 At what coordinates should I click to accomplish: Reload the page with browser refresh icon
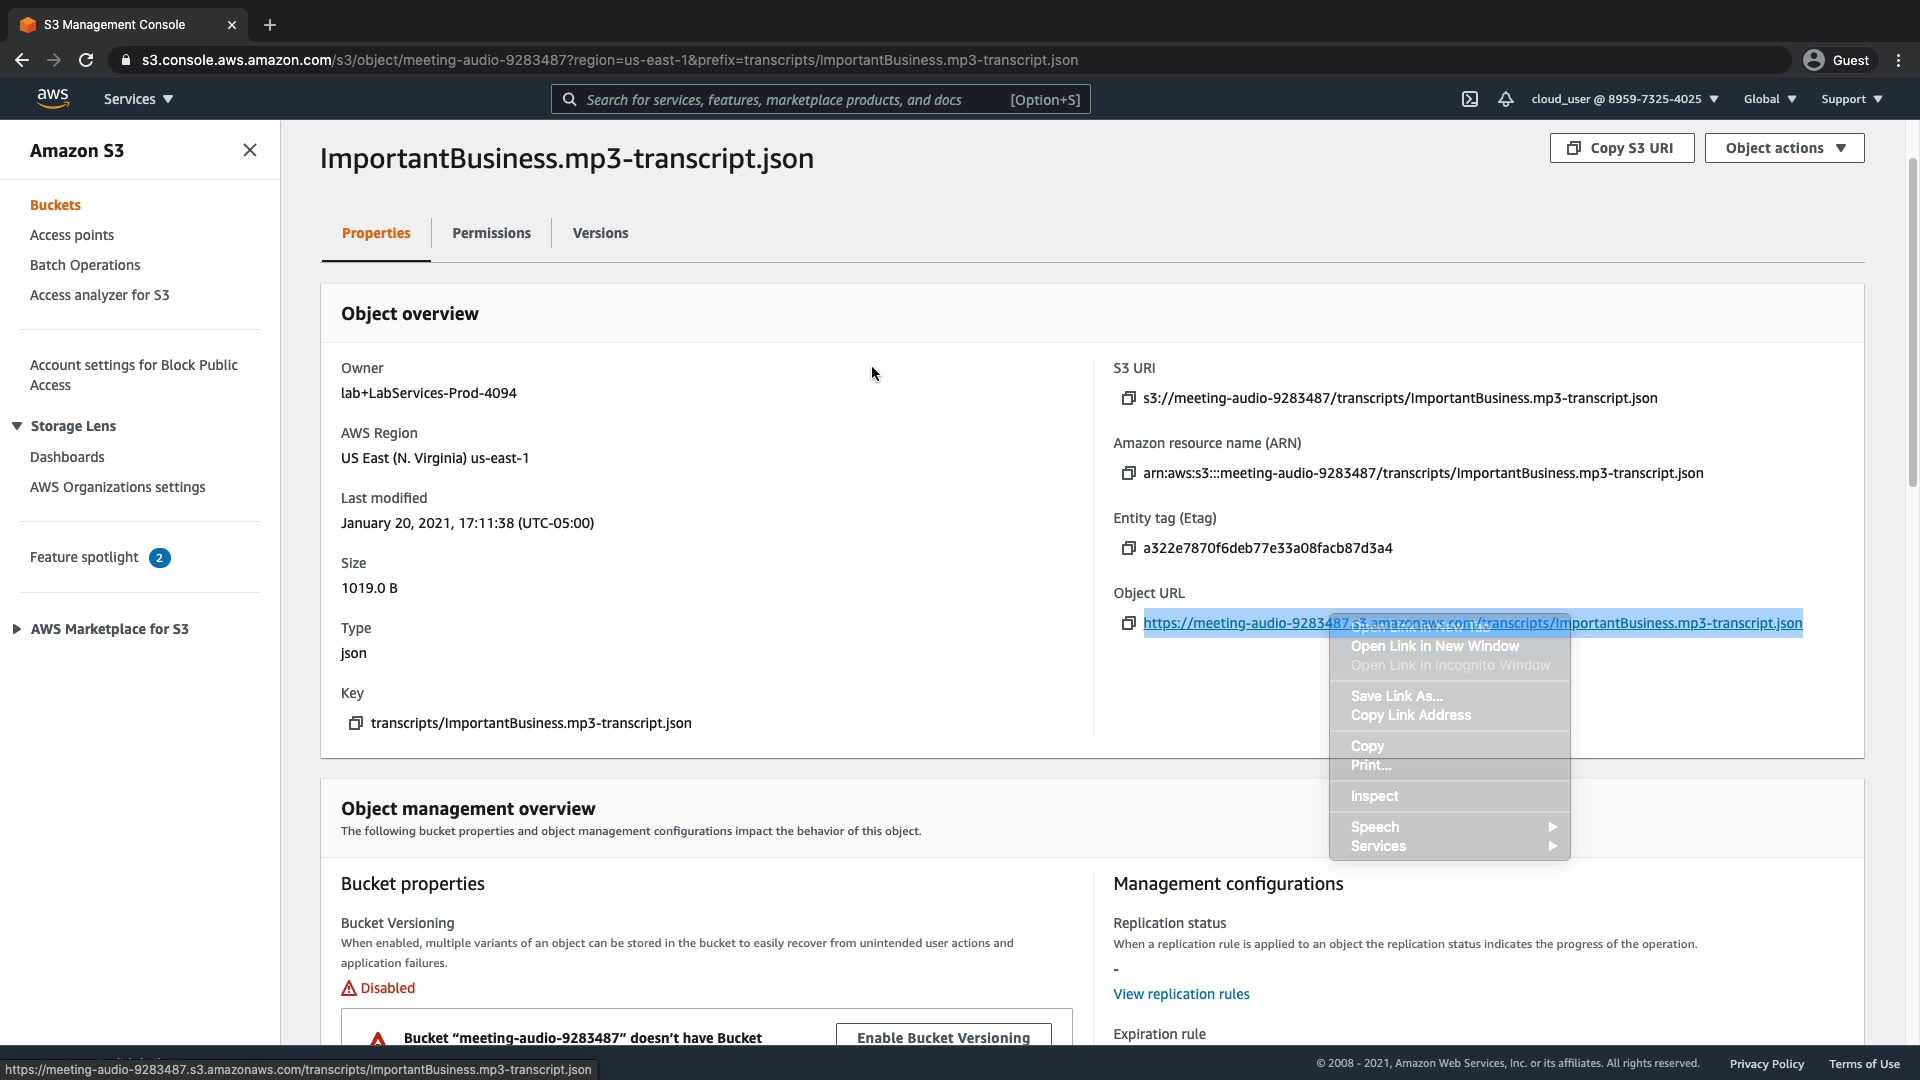(x=86, y=60)
